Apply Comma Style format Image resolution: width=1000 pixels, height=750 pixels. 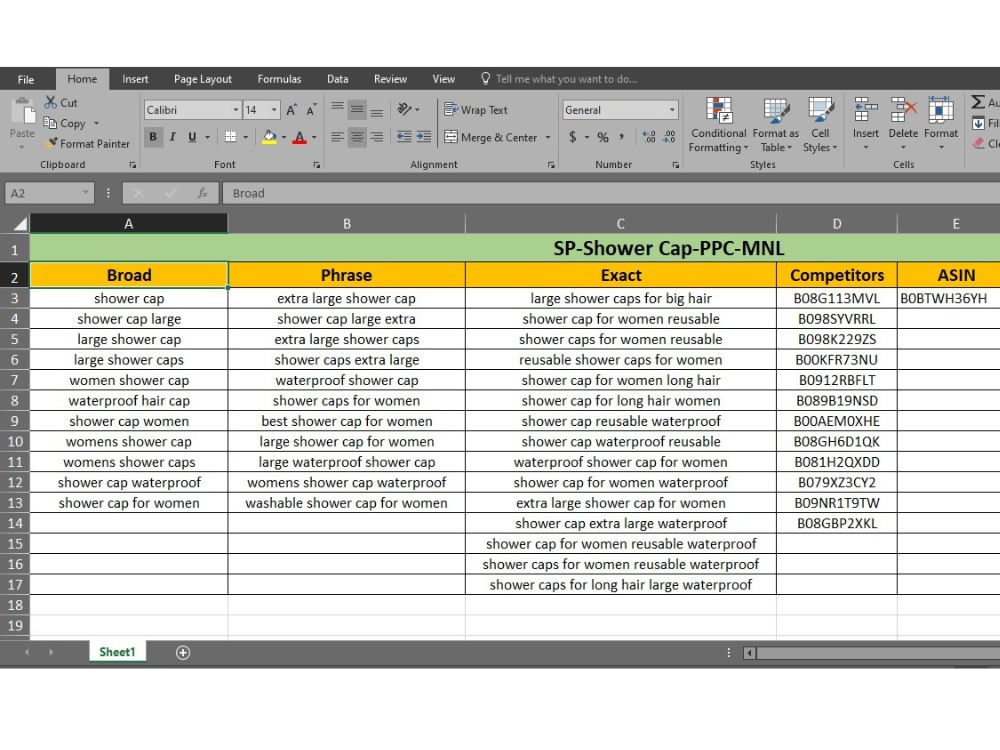click(x=622, y=136)
